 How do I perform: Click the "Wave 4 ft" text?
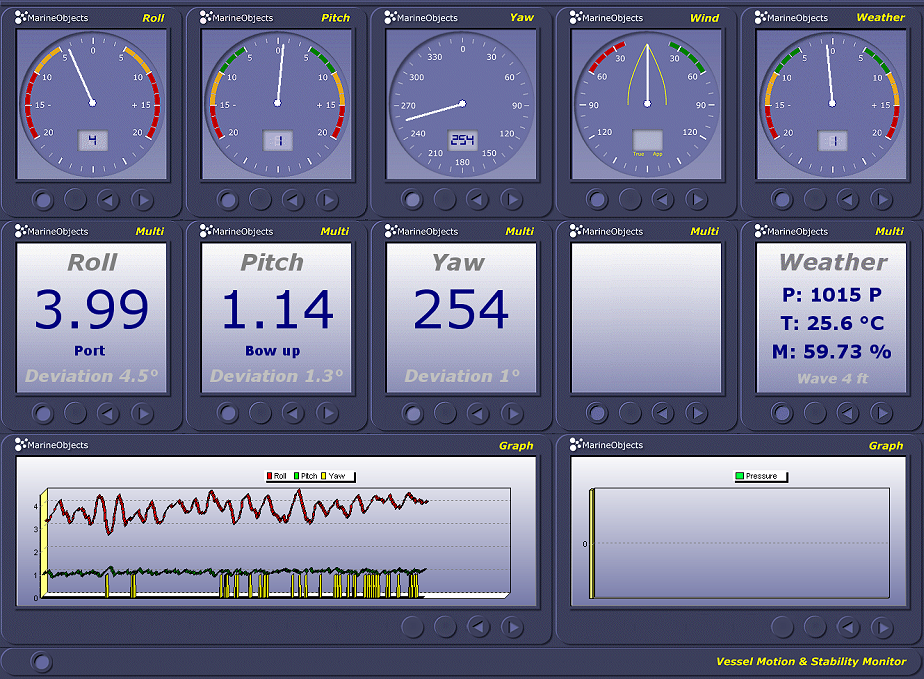(833, 378)
